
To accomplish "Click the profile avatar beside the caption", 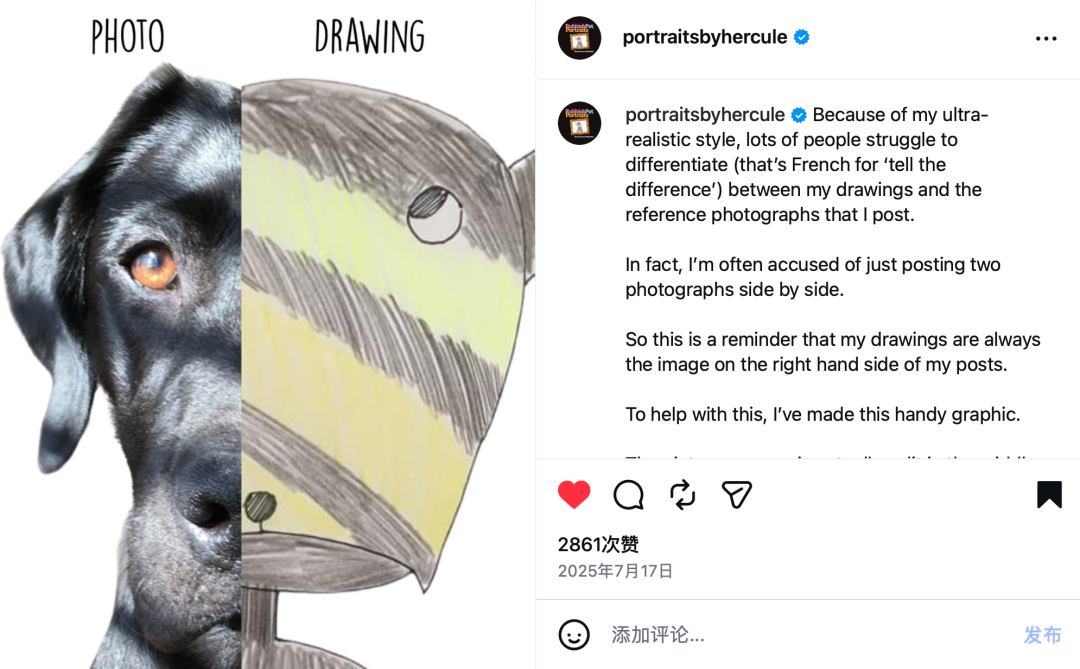I will click(579, 124).
